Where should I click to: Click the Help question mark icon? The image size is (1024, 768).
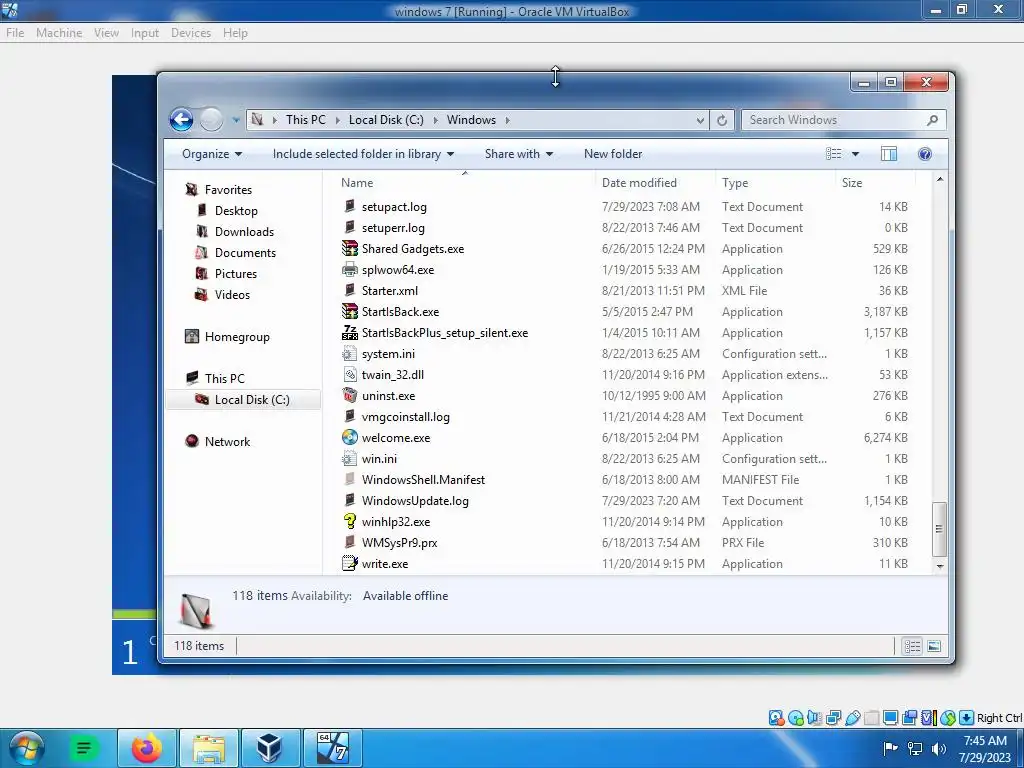click(925, 154)
